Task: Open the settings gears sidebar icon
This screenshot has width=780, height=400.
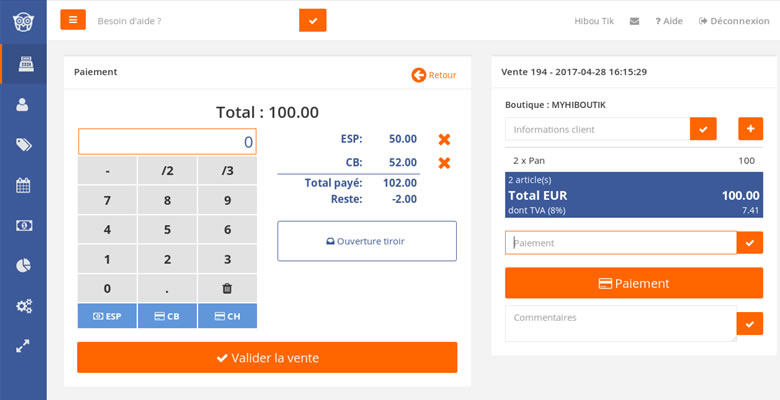Action: point(23,305)
